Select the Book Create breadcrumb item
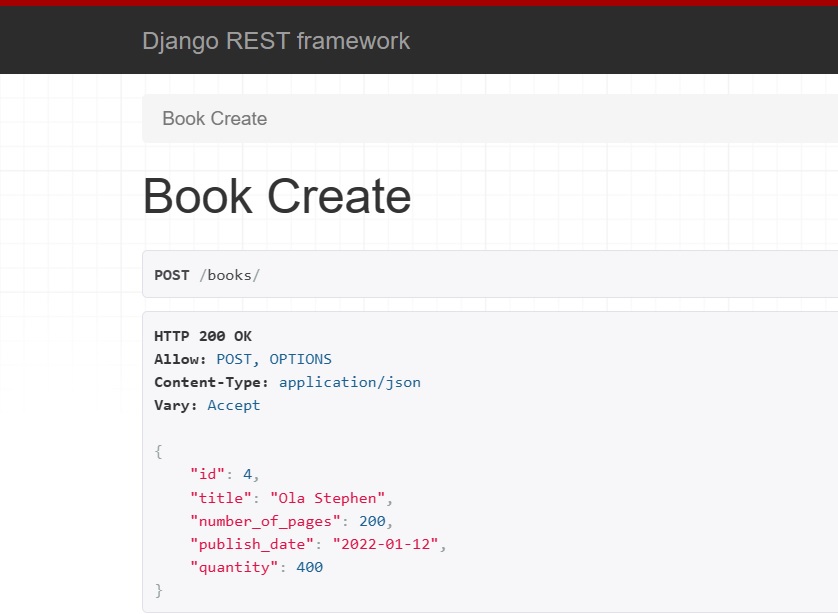838x614 pixels. [x=214, y=118]
